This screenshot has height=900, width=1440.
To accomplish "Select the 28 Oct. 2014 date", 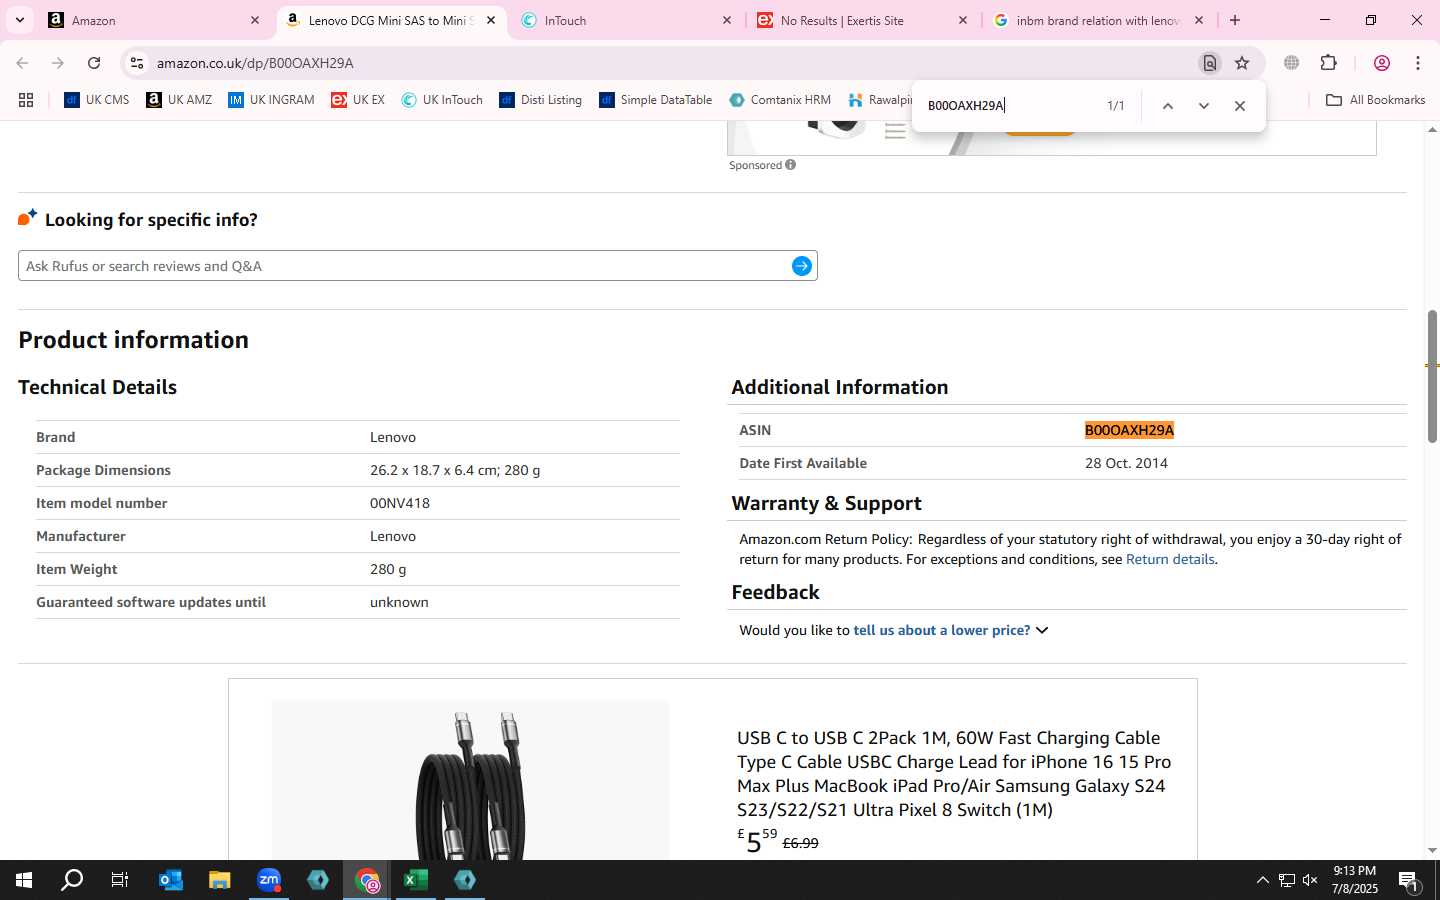I will click(1126, 463).
